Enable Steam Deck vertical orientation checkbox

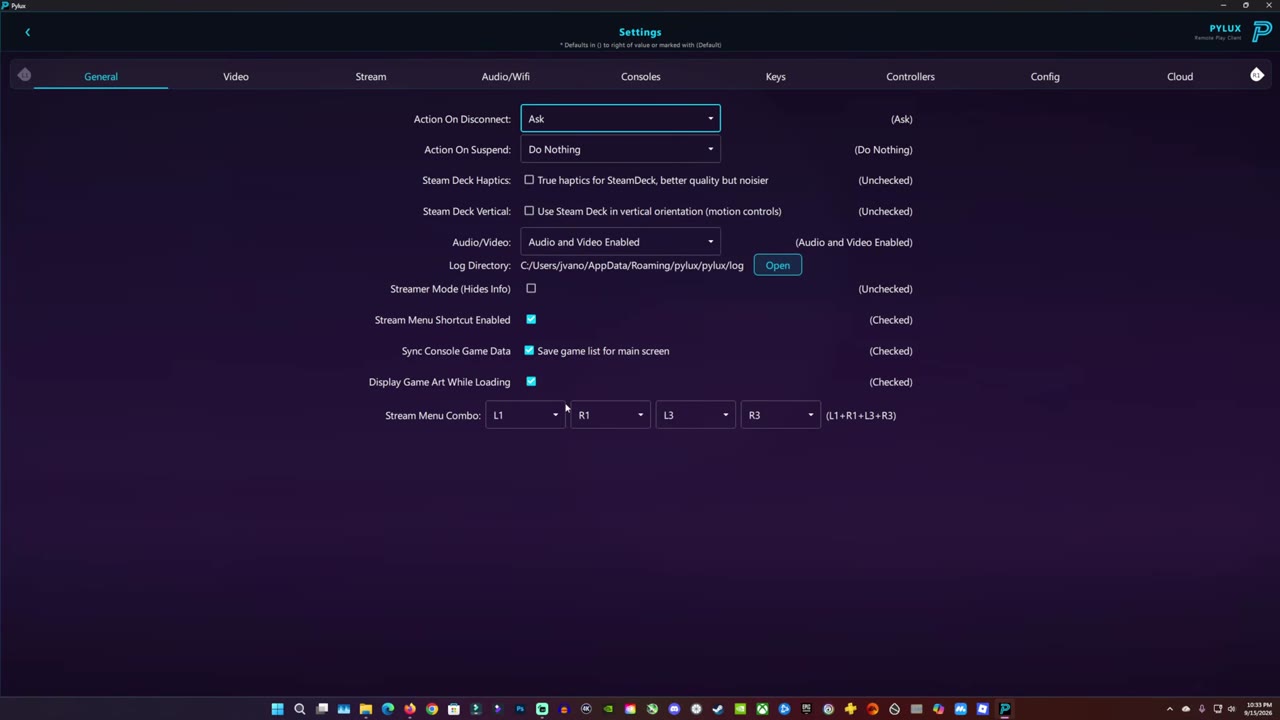pos(529,211)
